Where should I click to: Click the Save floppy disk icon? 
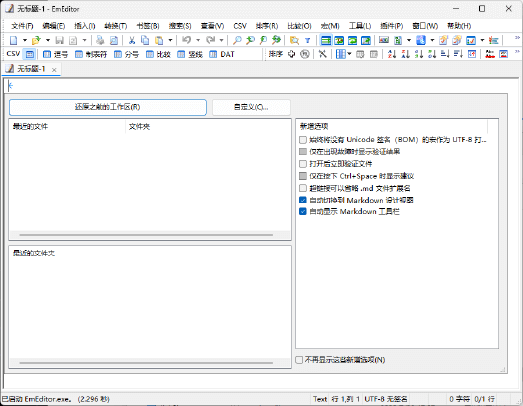point(60,40)
